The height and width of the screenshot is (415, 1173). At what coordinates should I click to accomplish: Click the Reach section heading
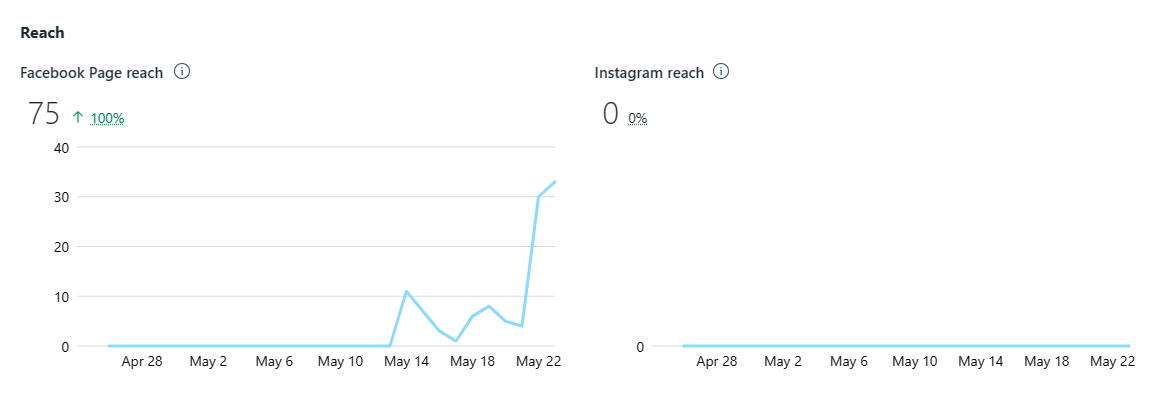point(42,33)
